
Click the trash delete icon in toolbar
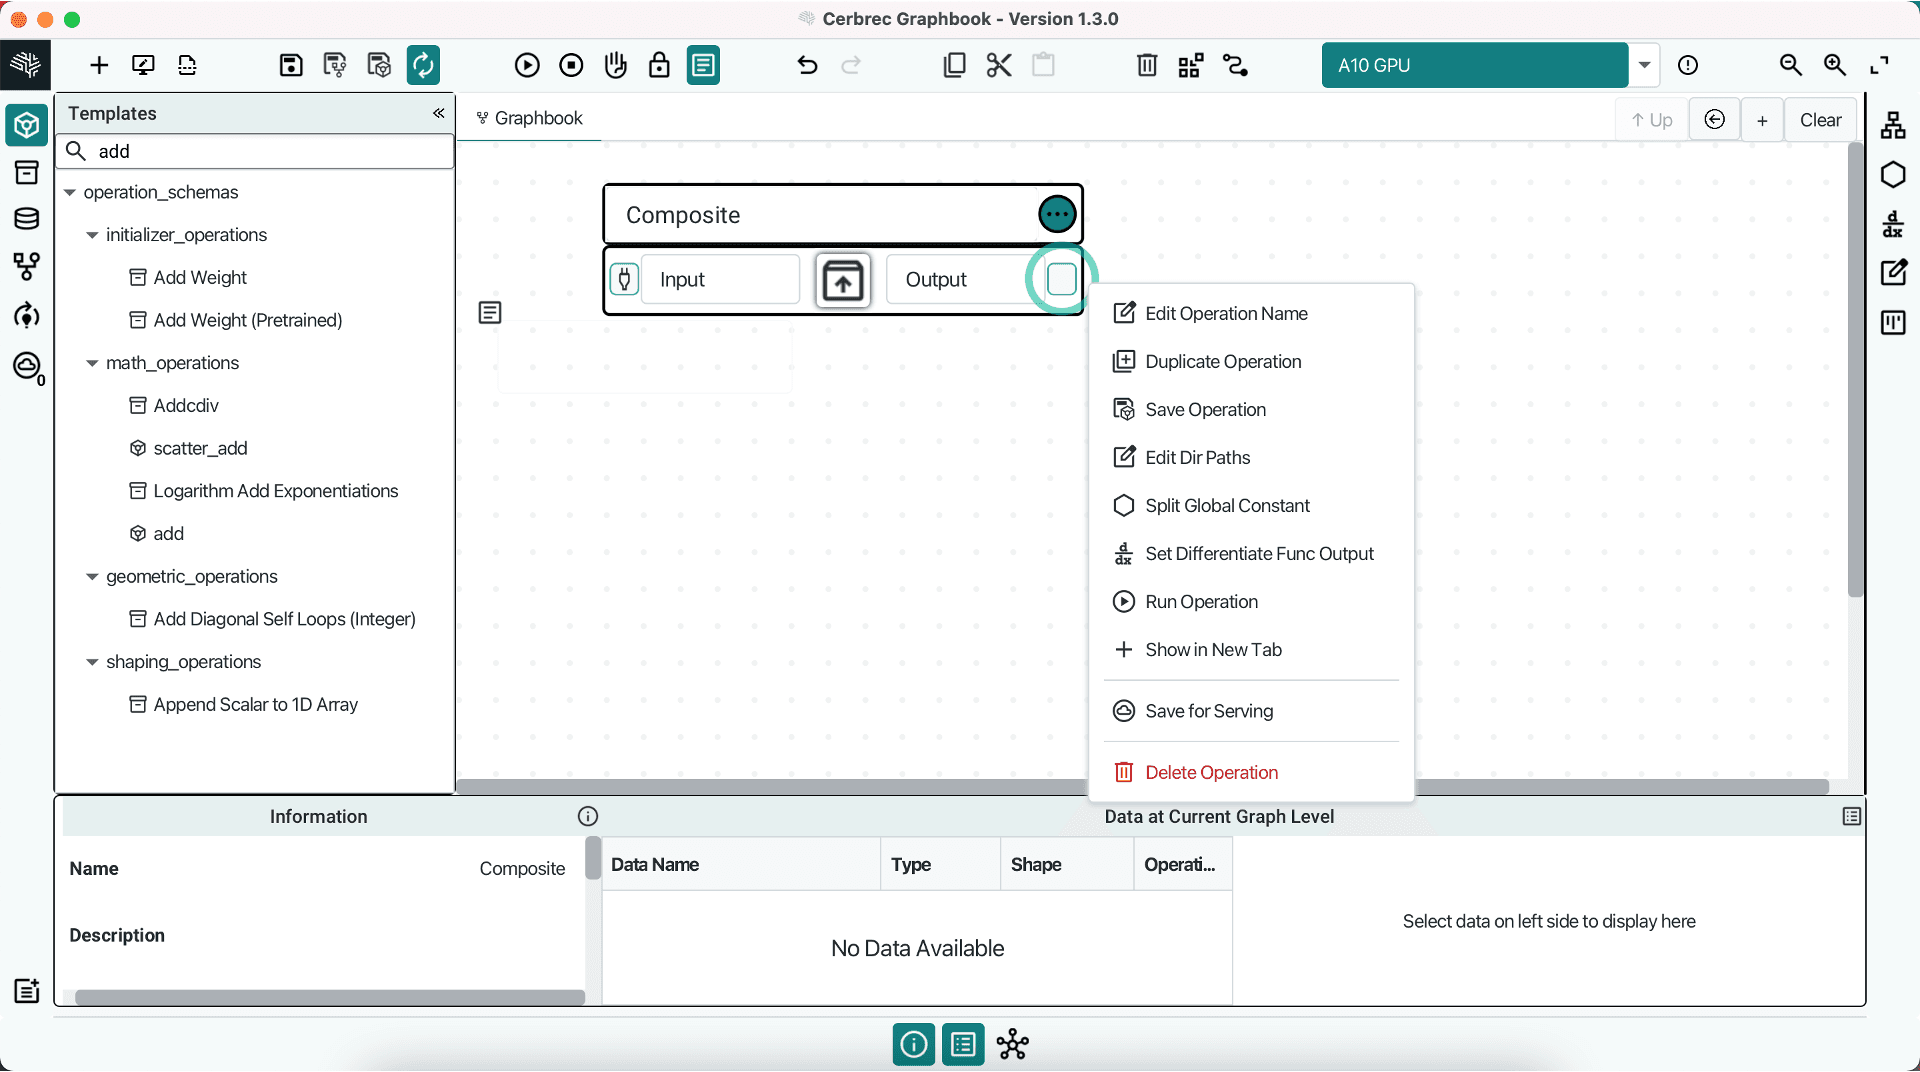[x=1146, y=66]
